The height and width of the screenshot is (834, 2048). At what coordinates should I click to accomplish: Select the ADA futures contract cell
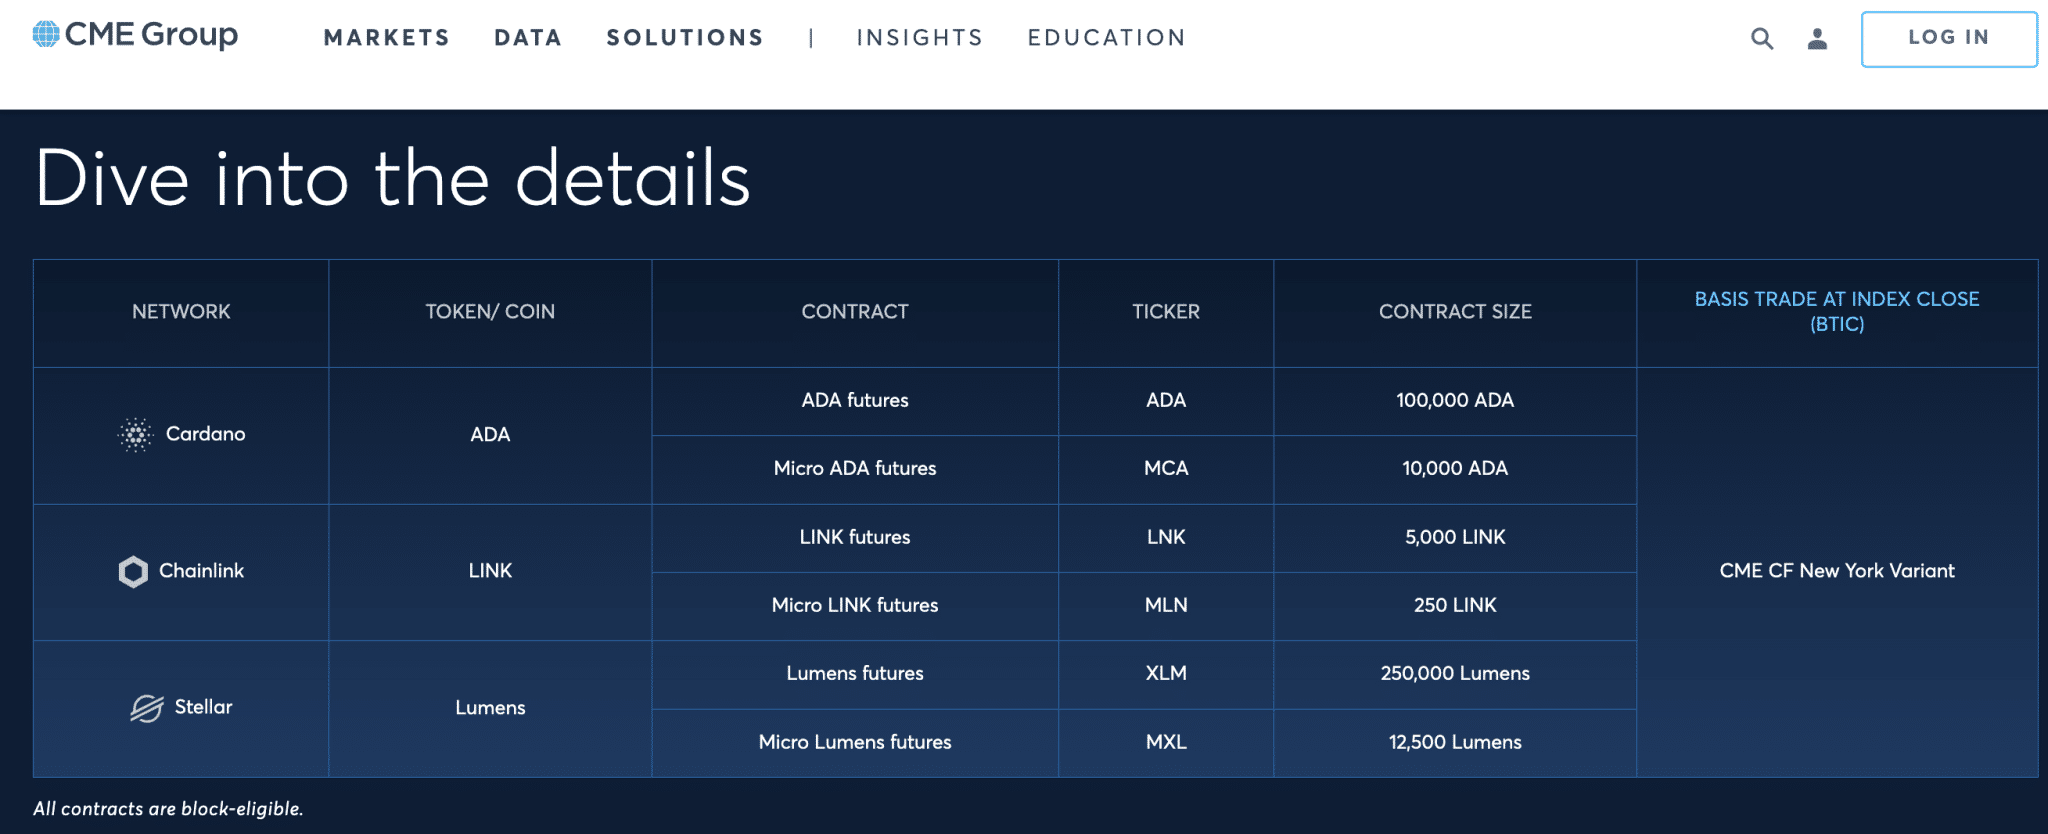854,401
